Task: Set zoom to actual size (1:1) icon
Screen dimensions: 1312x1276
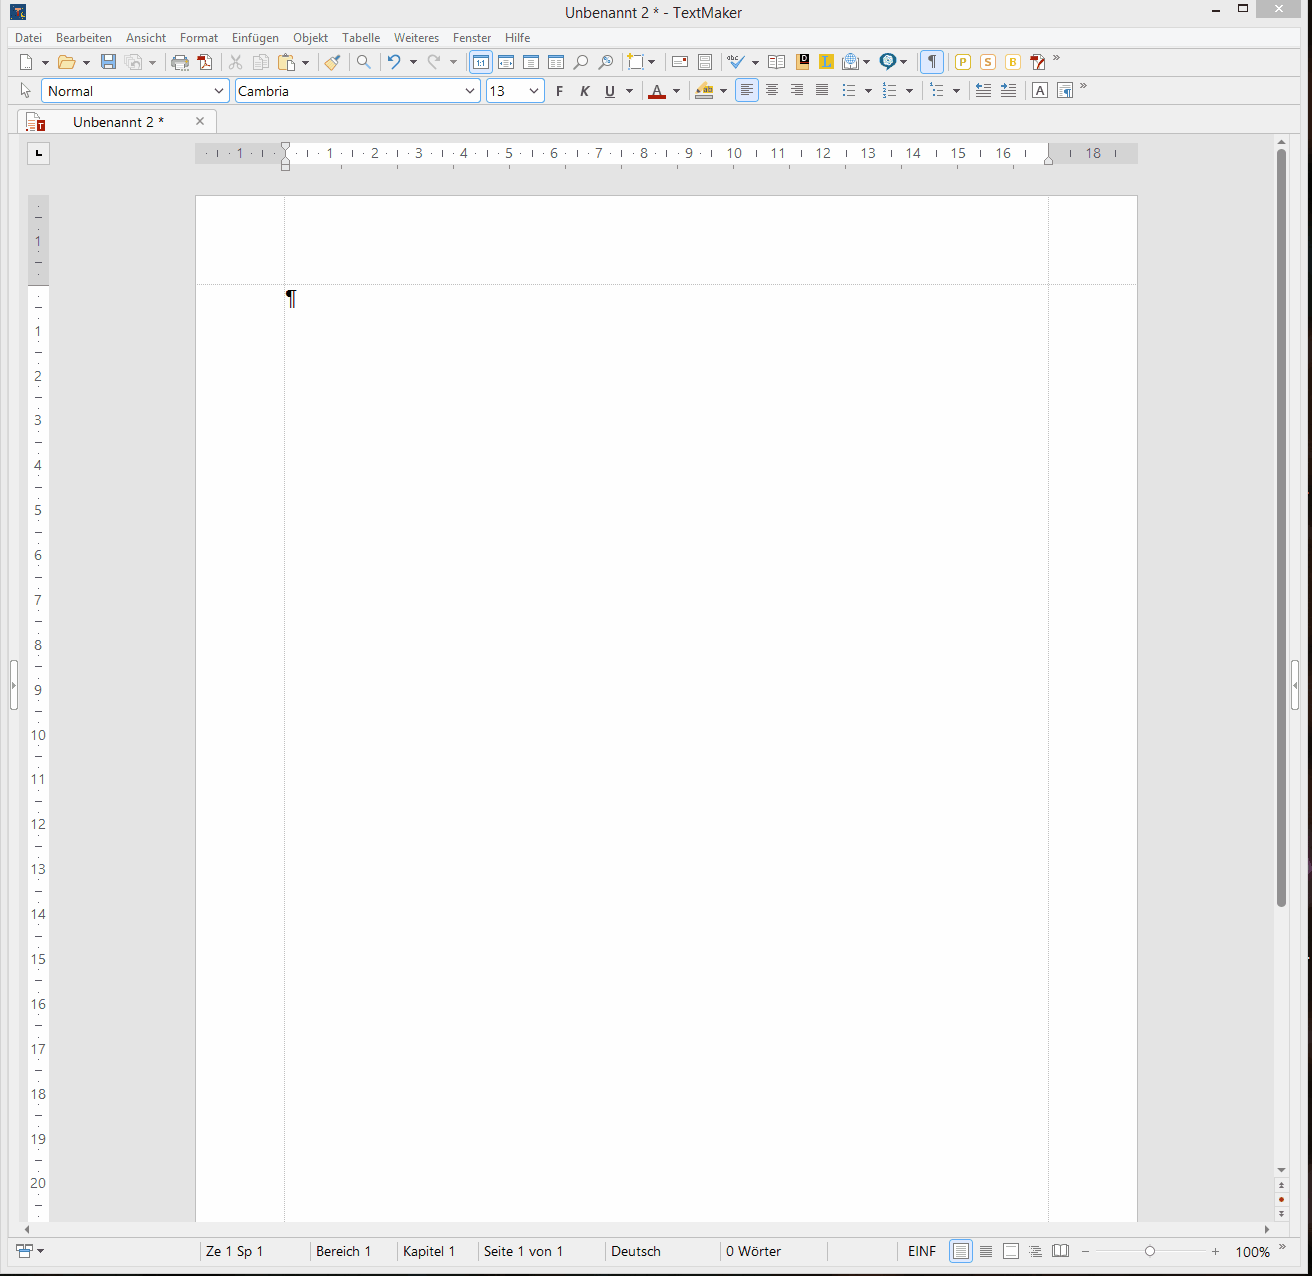Action: pos(481,62)
